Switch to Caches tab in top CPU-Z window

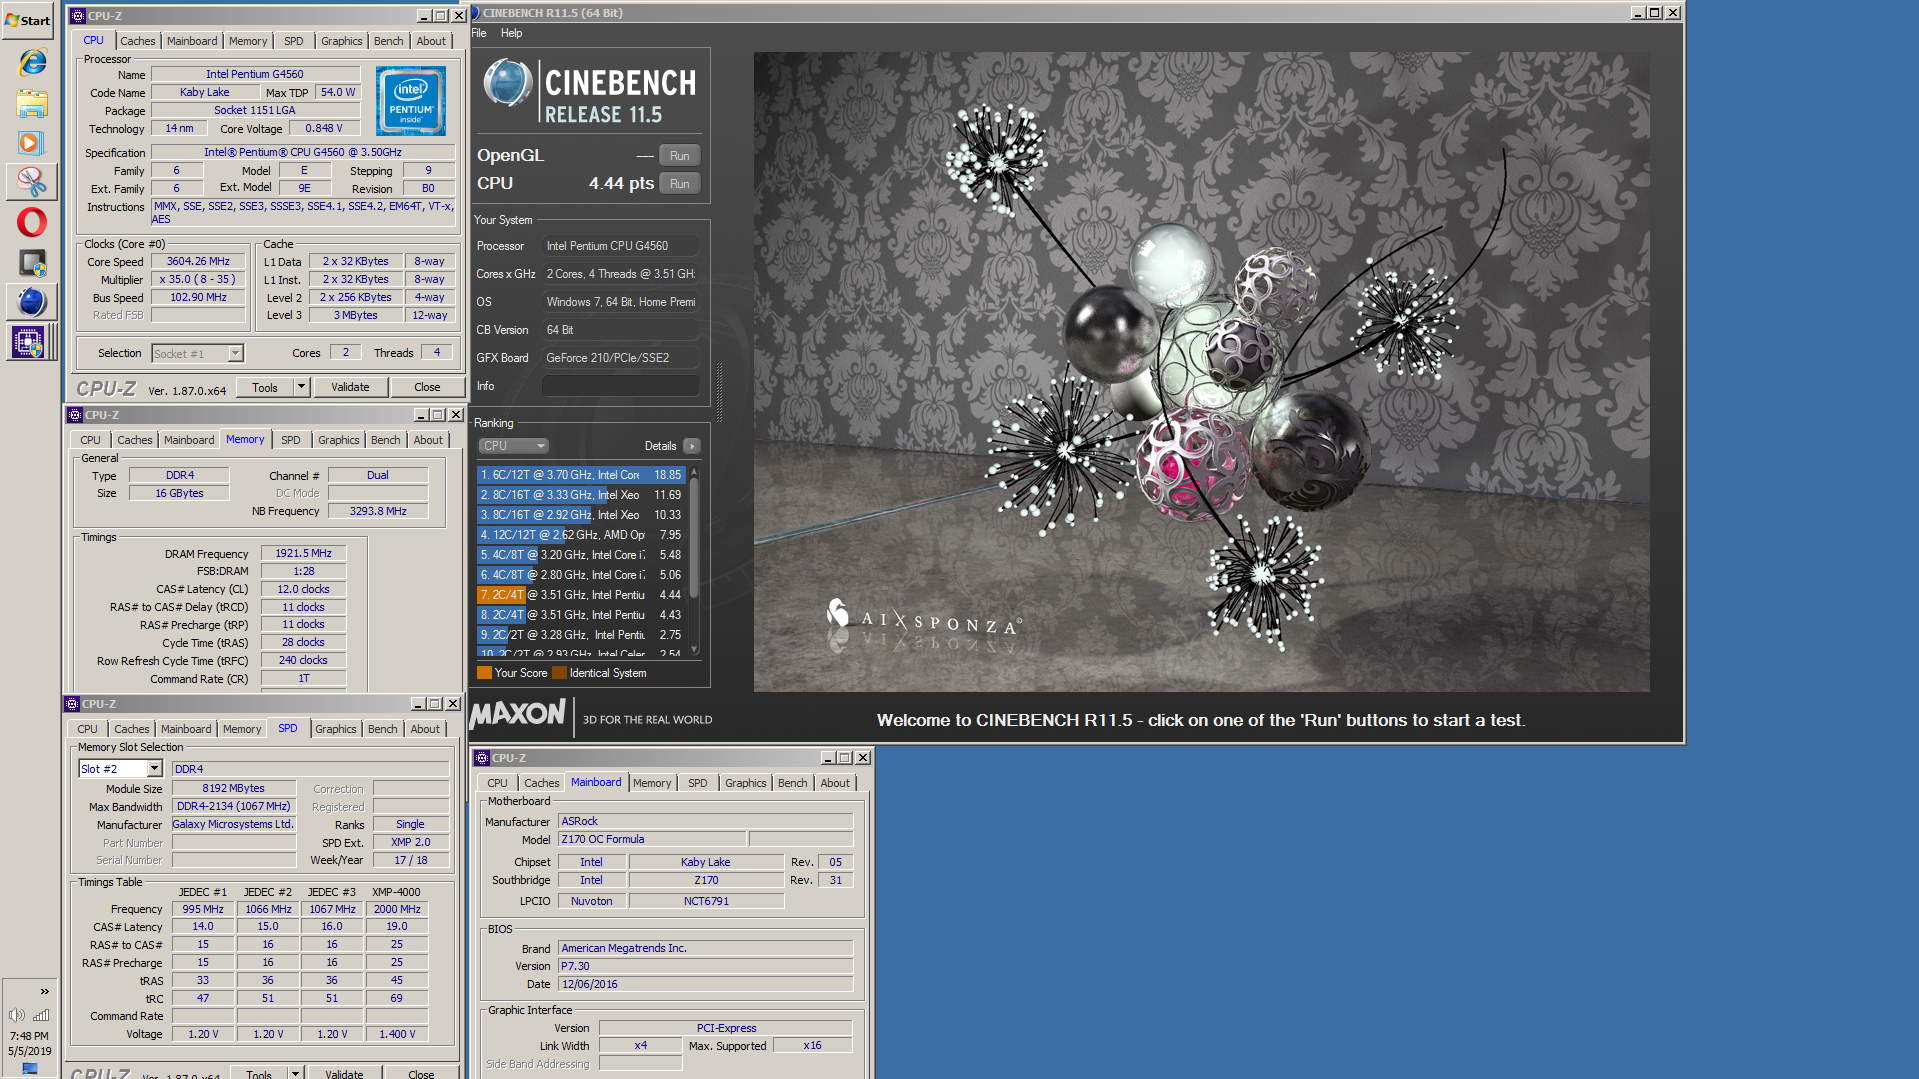tap(138, 41)
